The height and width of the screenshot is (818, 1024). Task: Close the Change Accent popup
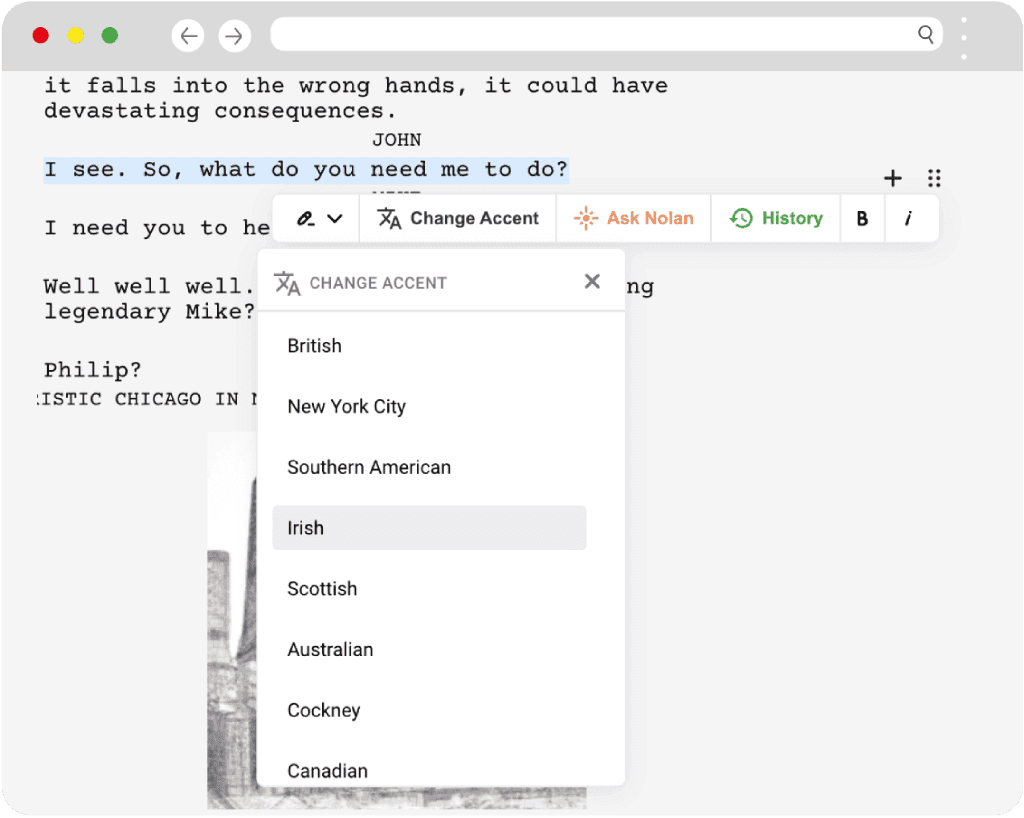click(x=592, y=282)
